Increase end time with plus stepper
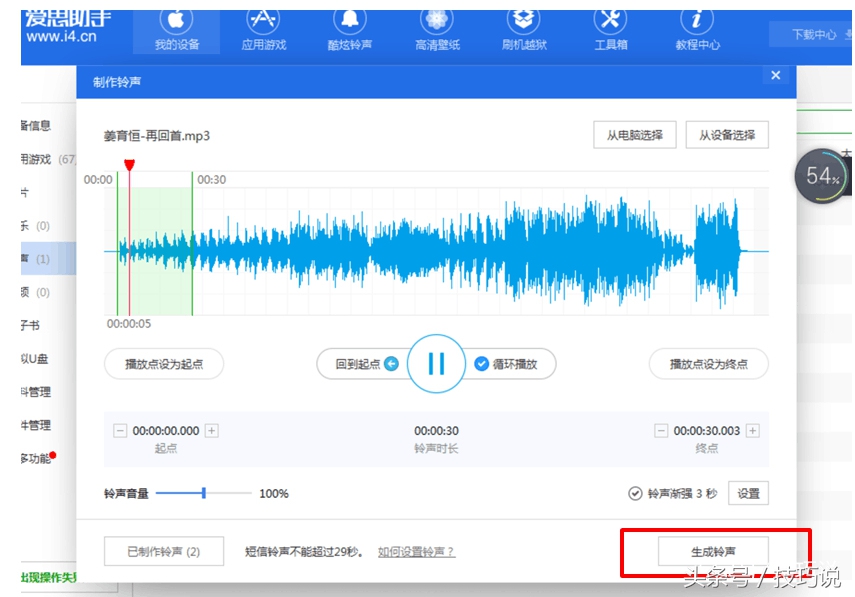The image size is (855, 597). pyautogui.click(x=753, y=431)
